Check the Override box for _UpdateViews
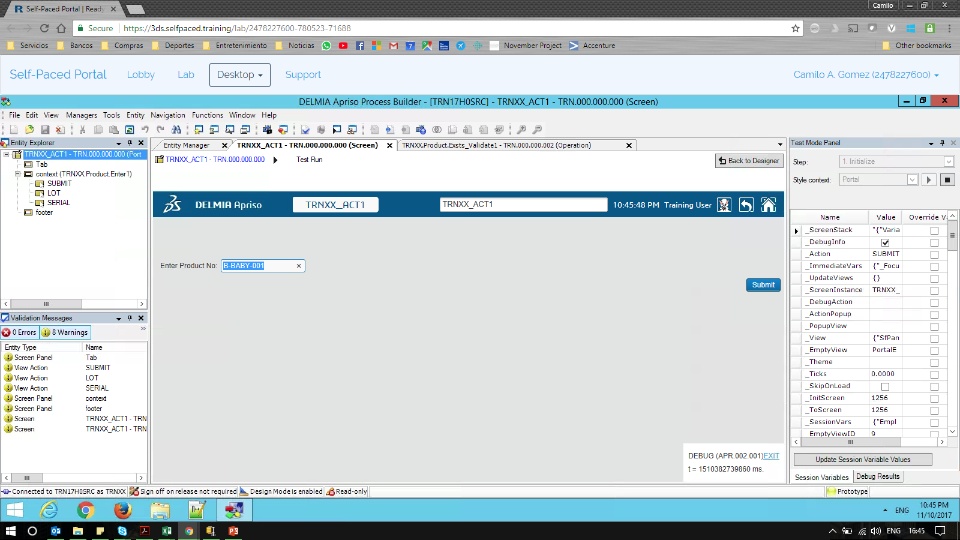 tap(934, 279)
